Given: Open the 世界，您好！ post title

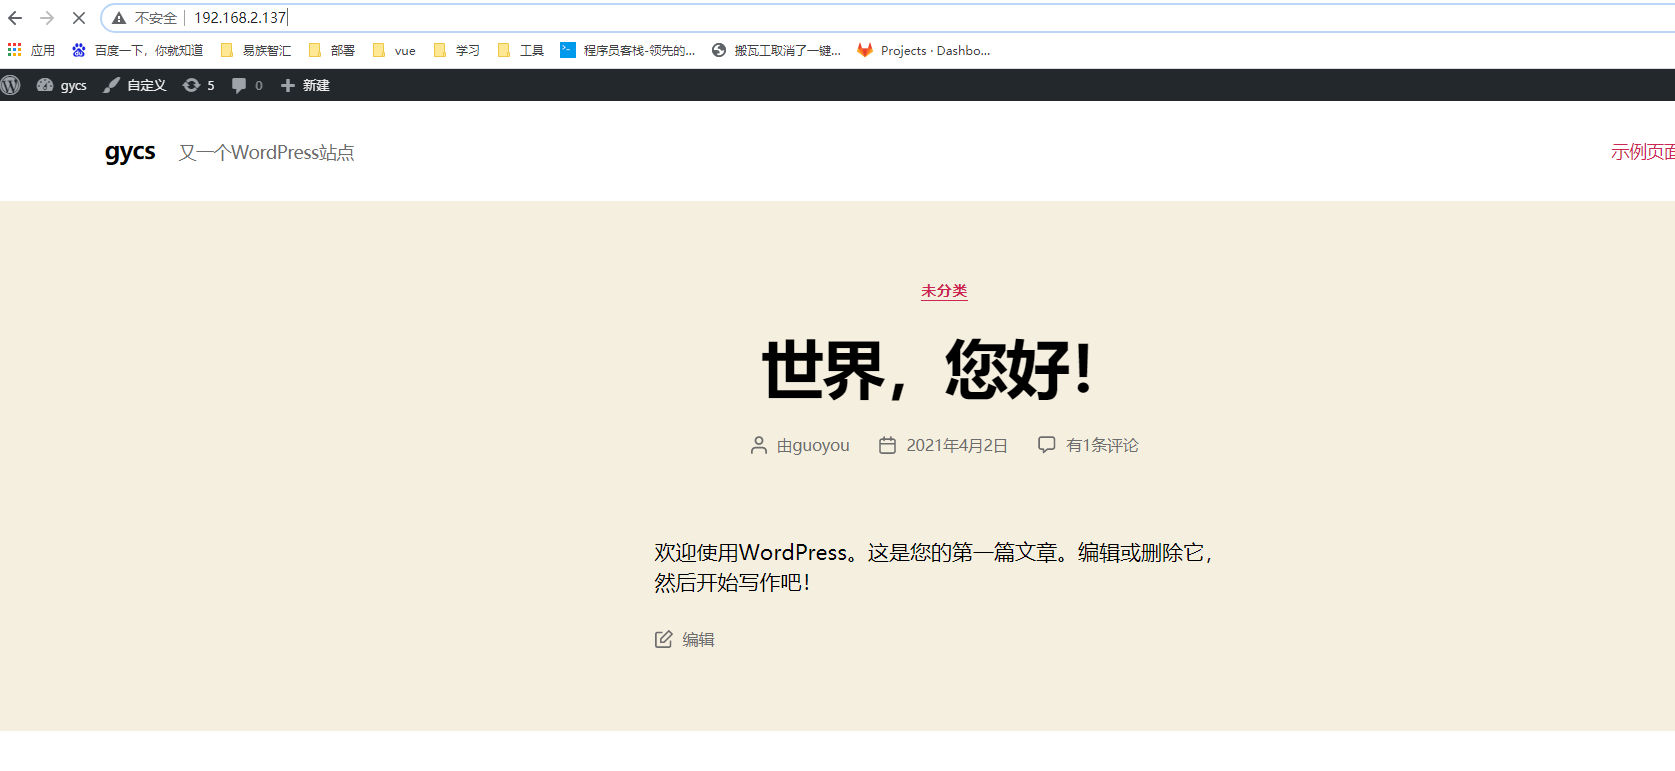Looking at the screenshot, I should point(928,369).
